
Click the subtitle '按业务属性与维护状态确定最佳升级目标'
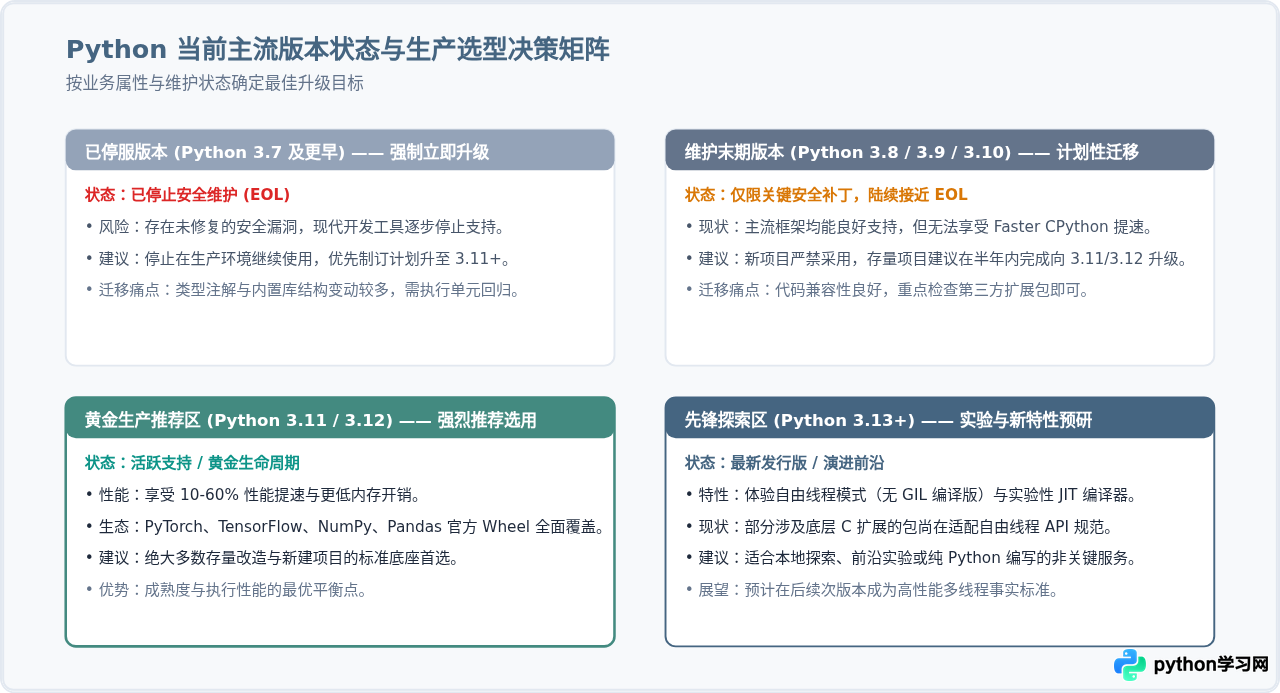pos(215,84)
